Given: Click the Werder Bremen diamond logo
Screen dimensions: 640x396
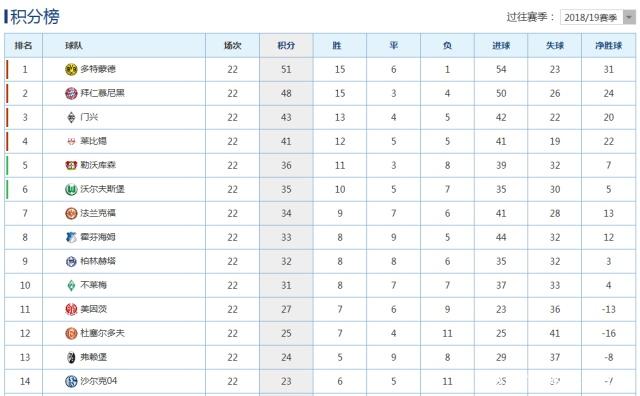Looking at the screenshot, I should (x=71, y=285).
